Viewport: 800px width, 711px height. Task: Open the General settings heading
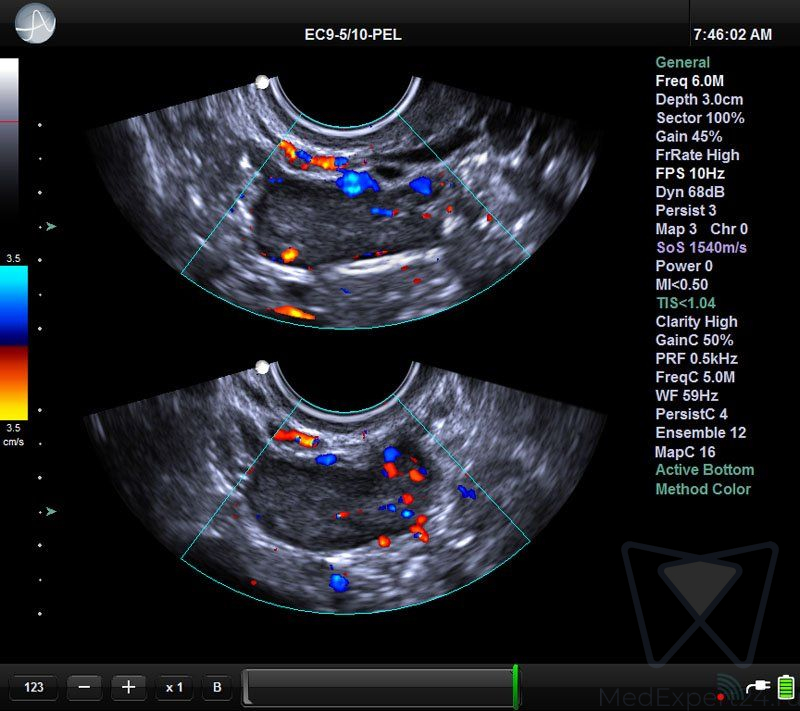pyautogui.click(x=682, y=62)
